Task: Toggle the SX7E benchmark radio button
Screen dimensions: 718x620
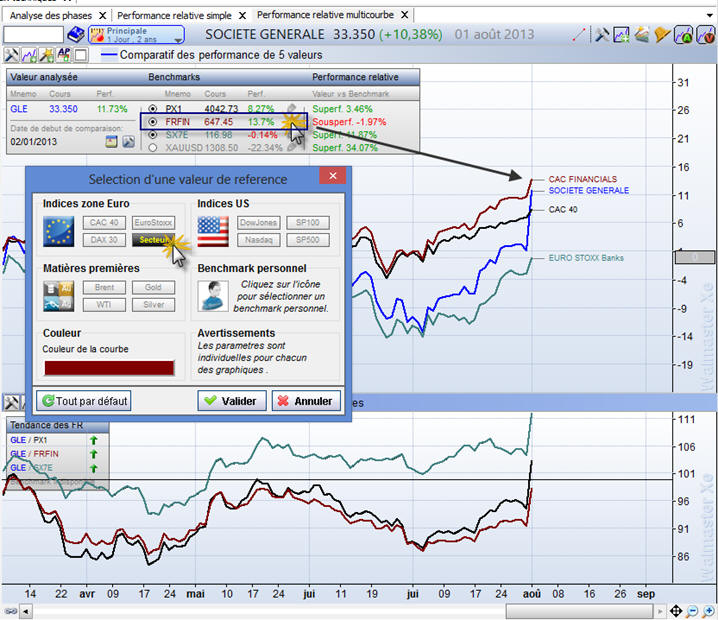Action: tap(152, 135)
